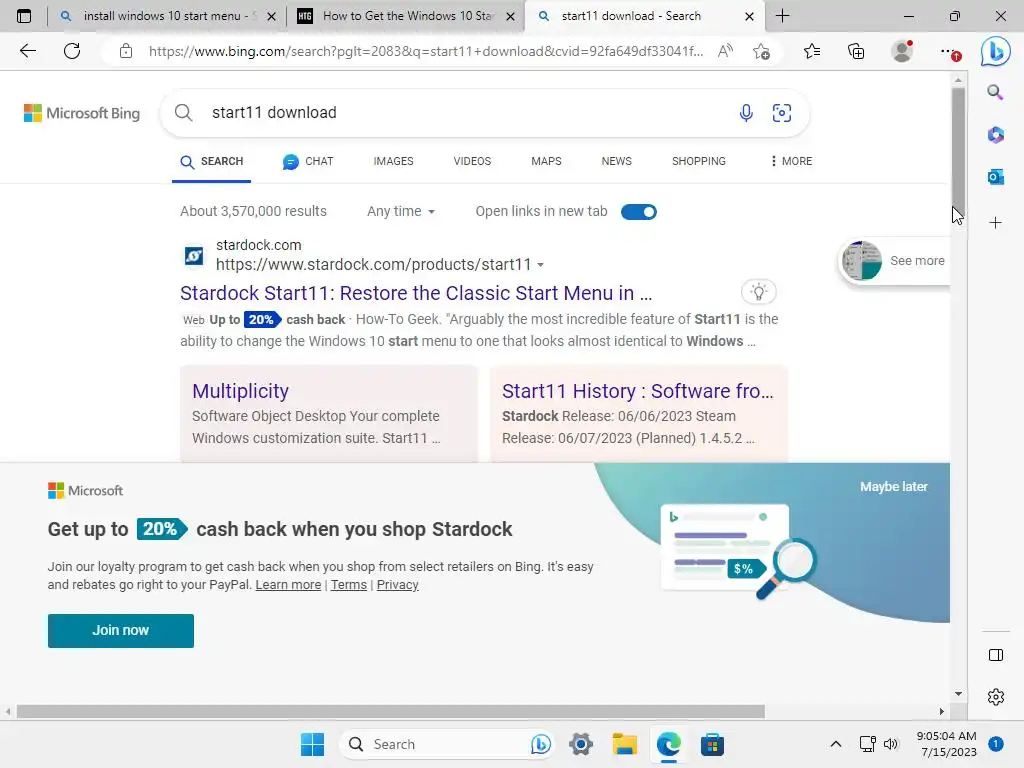Click the search magnifier in Bing box
Screen dimensions: 1024x768
pyautogui.click(x=184, y=112)
